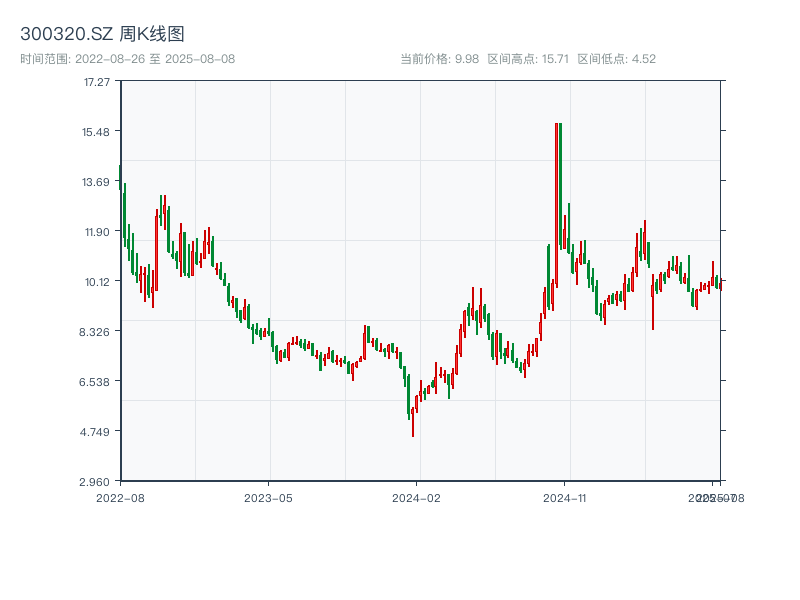Click the y-axis label 15.48

pyautogui.click(x=96, y=132)
